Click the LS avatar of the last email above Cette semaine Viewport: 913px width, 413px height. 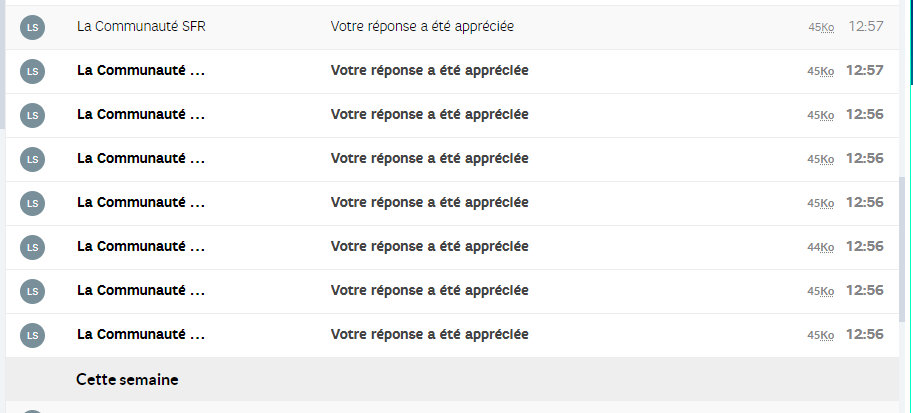33,335
